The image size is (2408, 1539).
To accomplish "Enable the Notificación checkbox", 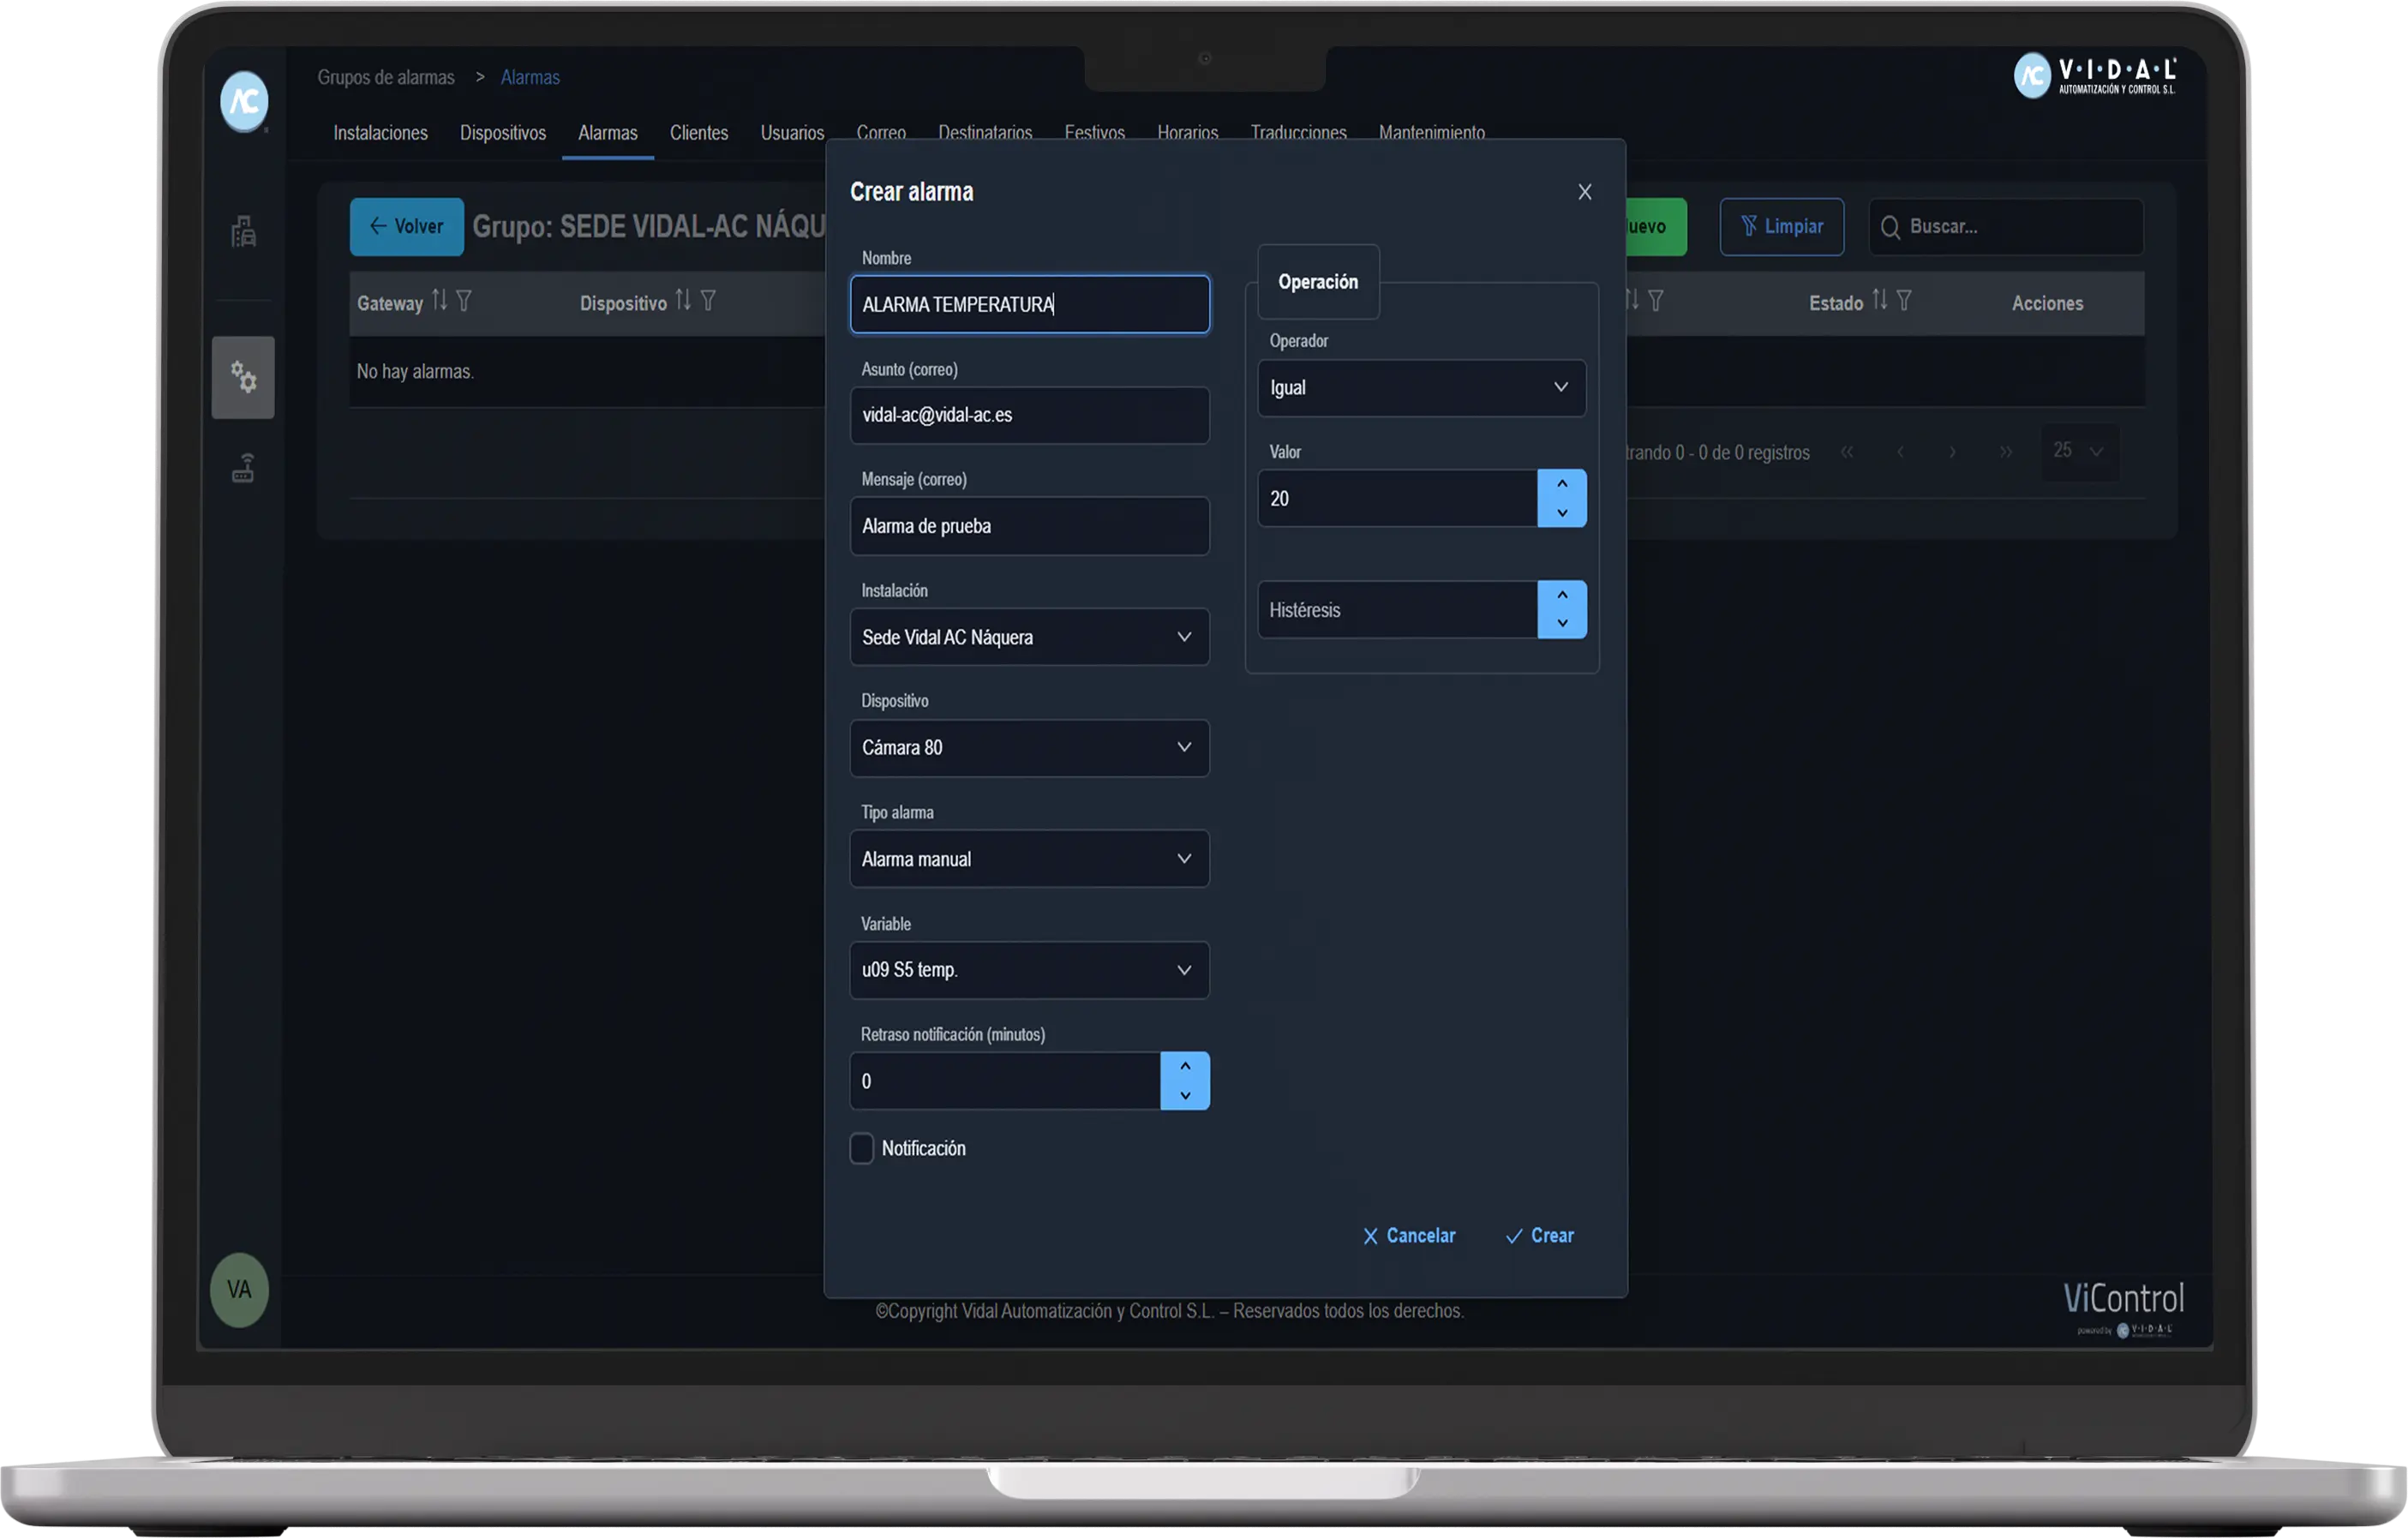I will pyautogui.click(x=862, y=1148).
